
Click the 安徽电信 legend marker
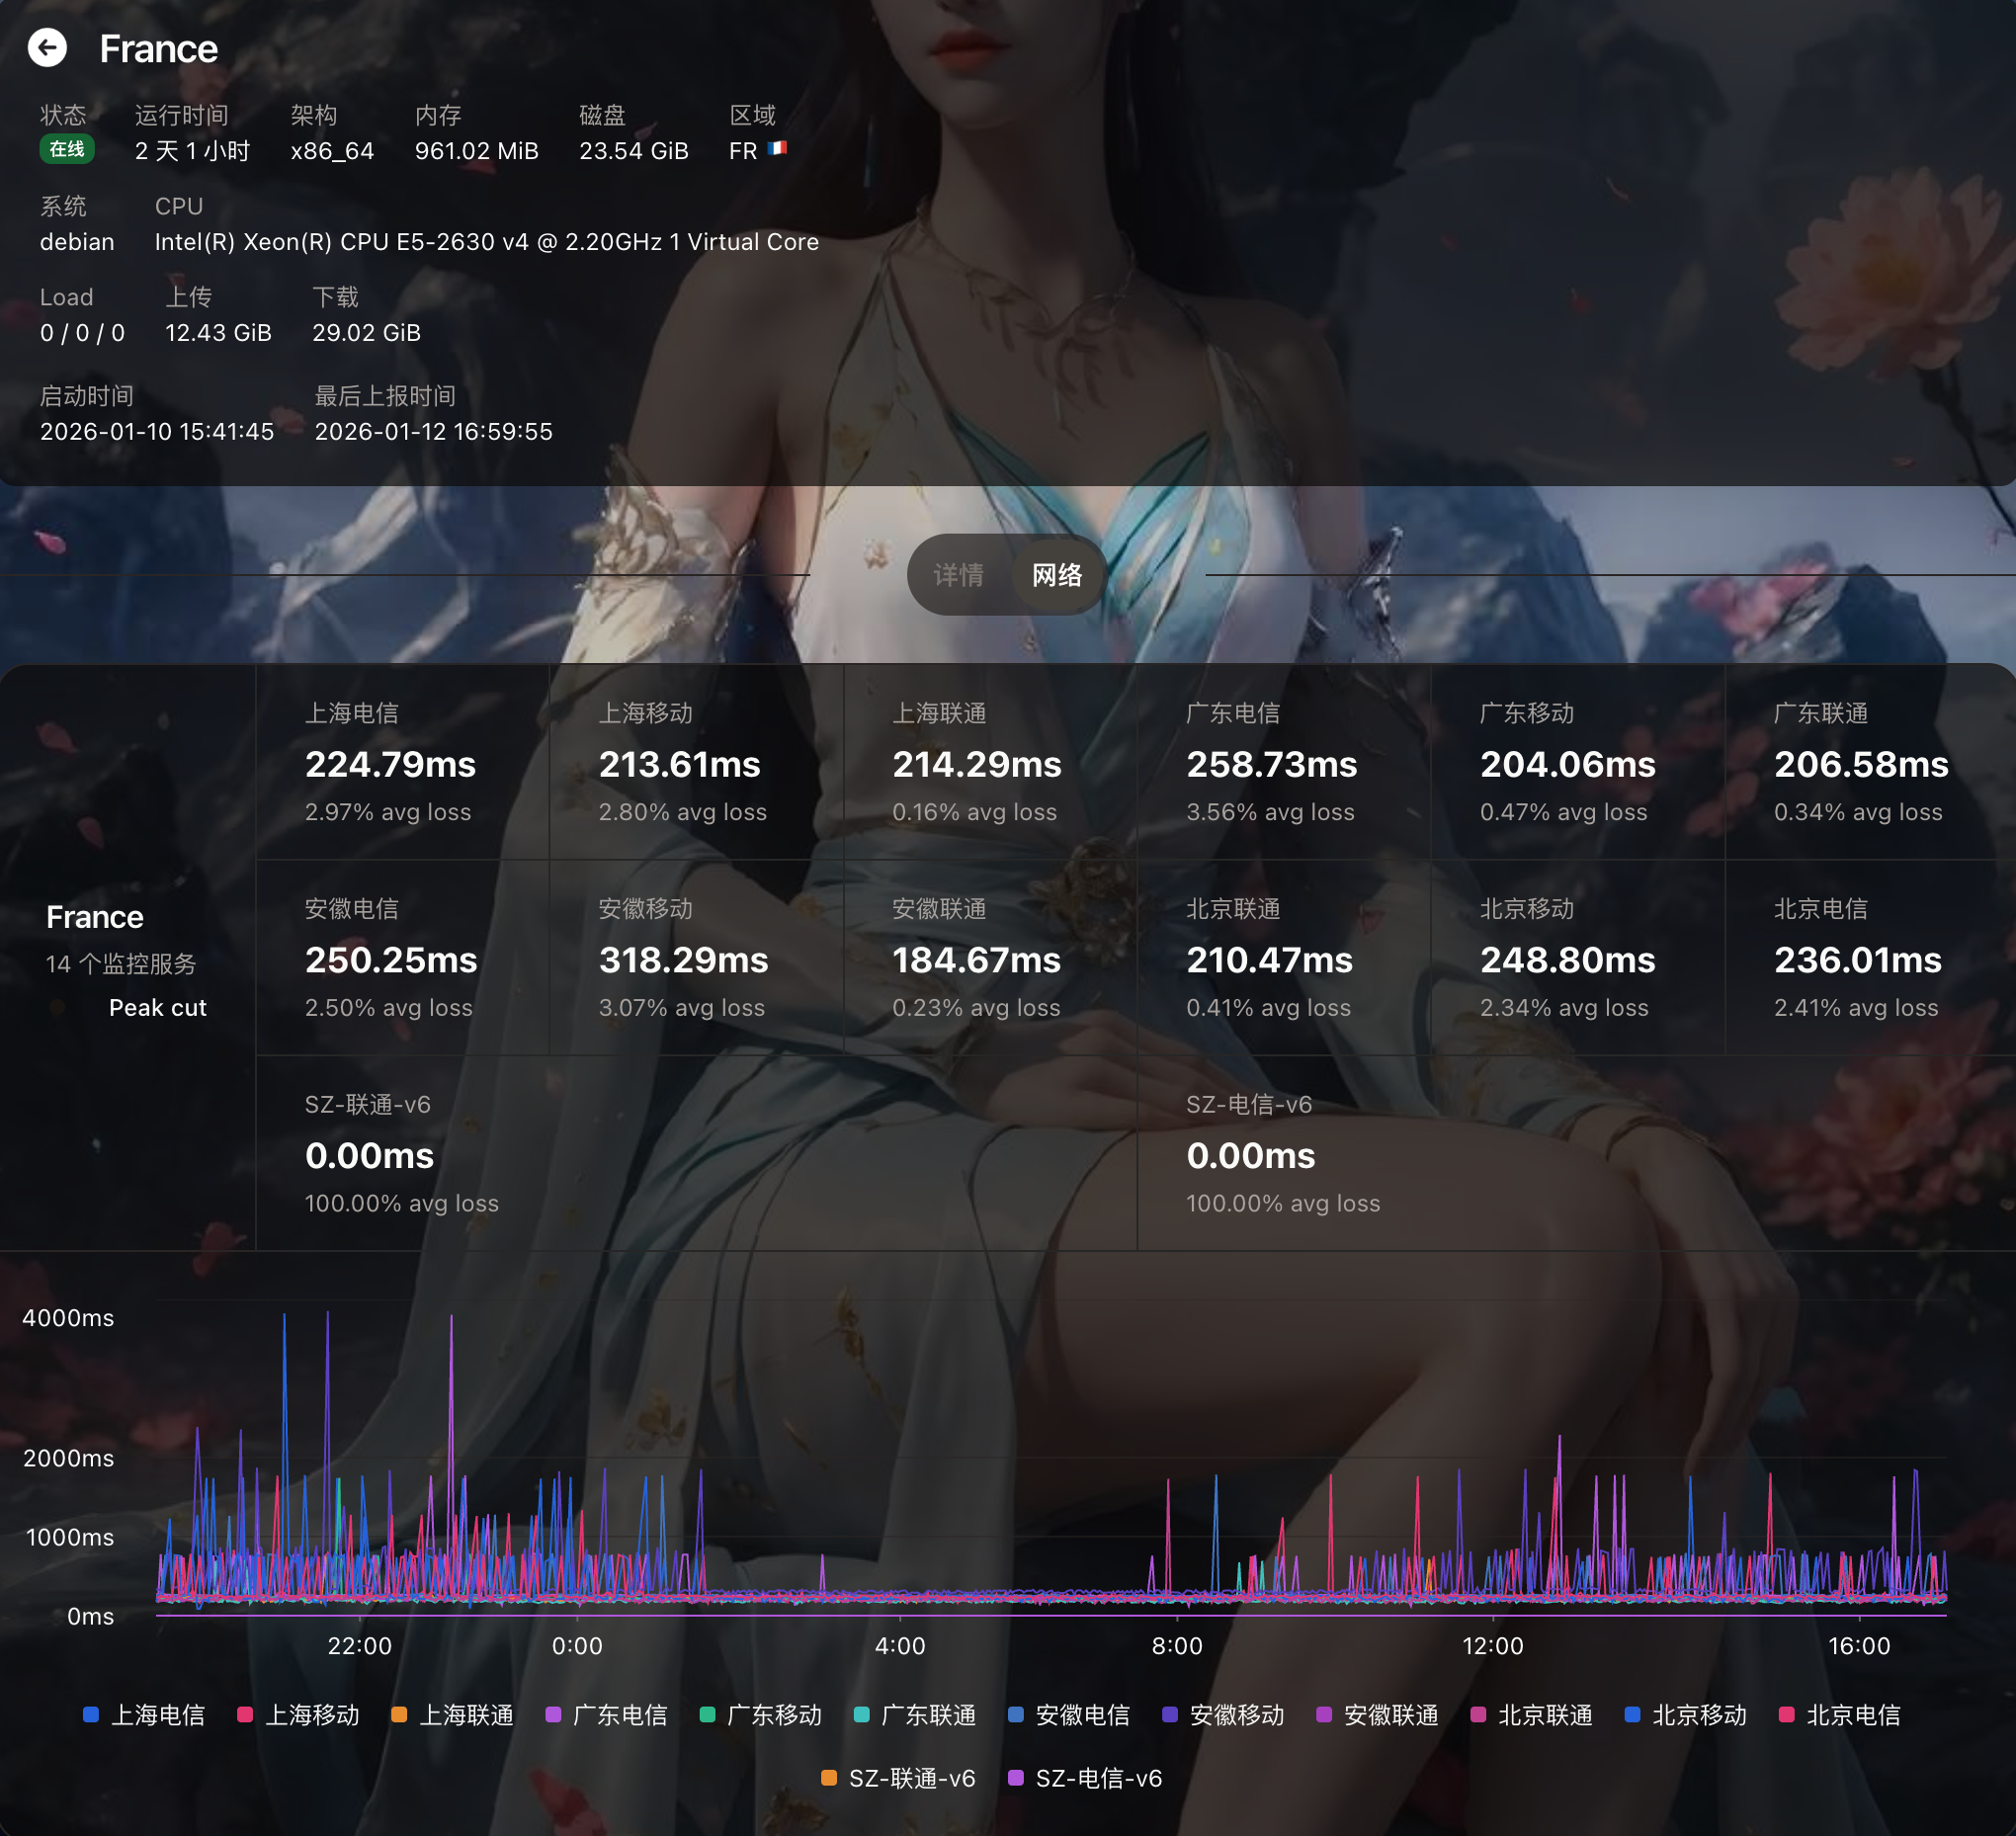[x=1016, y=1715]
